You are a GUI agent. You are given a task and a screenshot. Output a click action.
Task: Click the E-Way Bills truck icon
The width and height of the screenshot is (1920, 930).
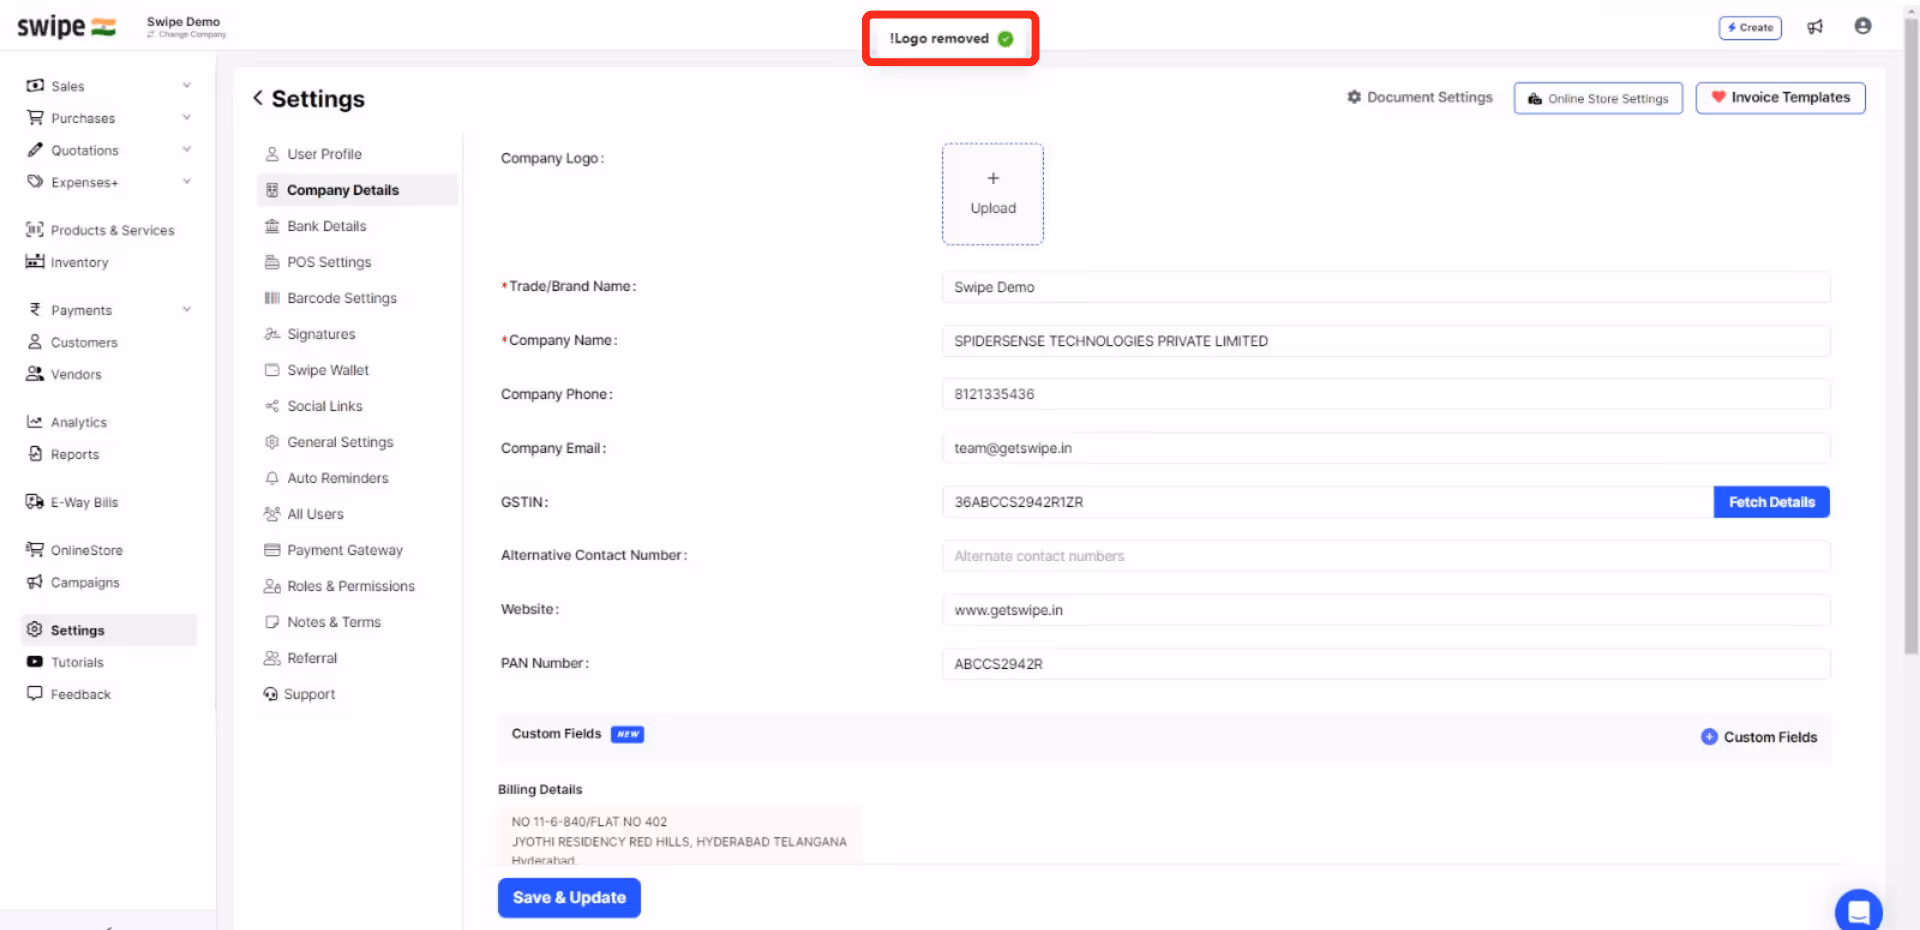[35, 502]
